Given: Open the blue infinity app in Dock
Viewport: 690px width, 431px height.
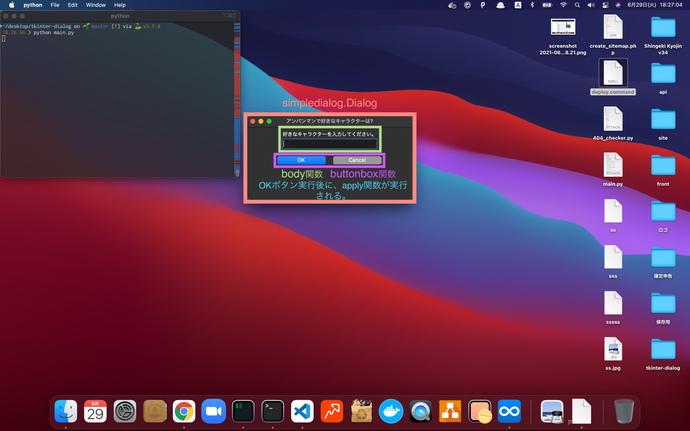Looking at the screenshot, I should click(x=509, y=411).
